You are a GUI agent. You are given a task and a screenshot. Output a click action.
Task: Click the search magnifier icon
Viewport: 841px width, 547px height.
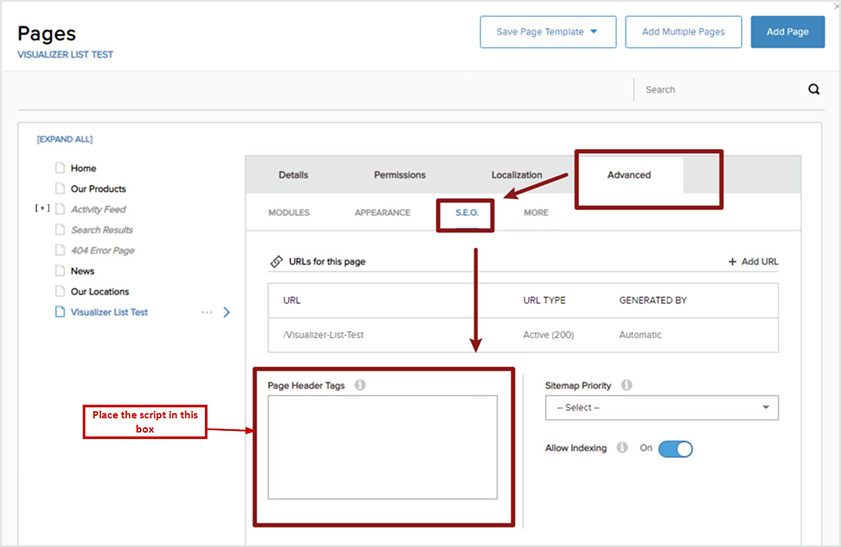point(814,90)
